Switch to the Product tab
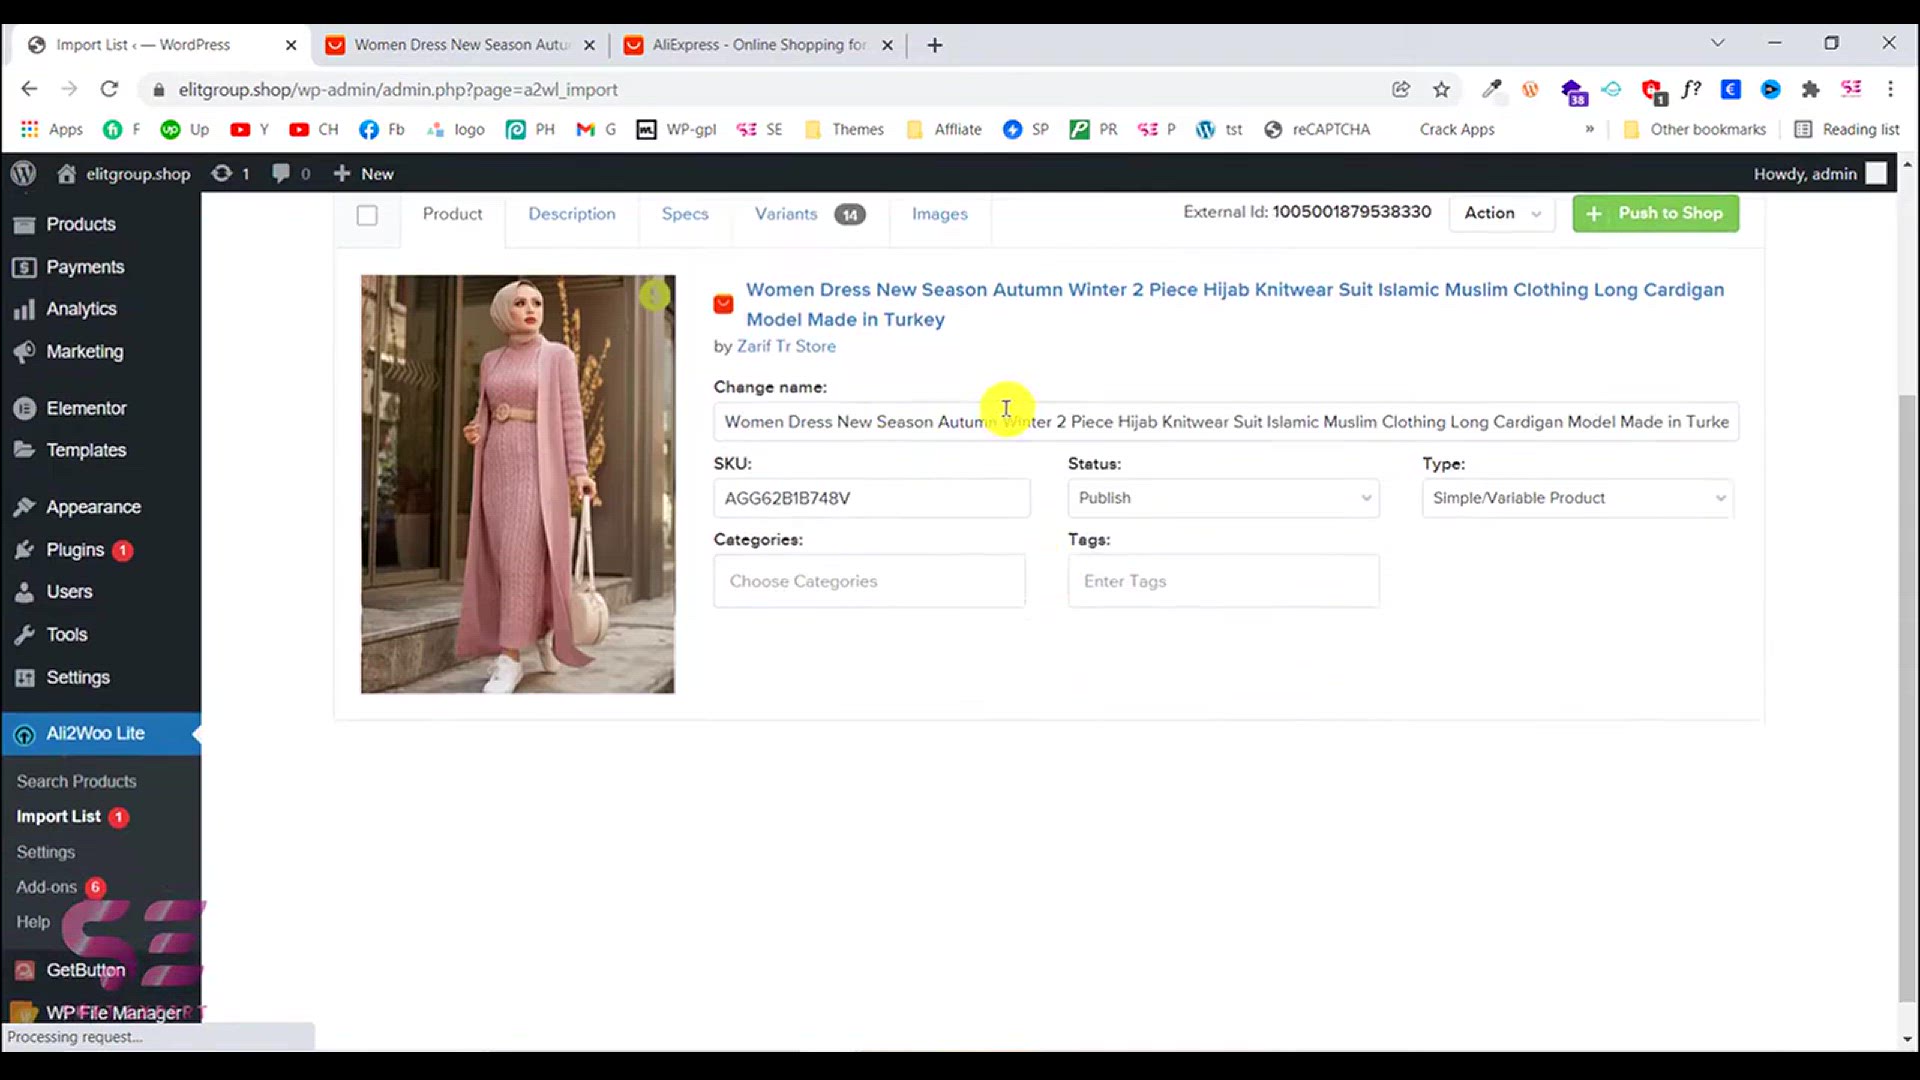The height and width of the screenshot is (1080, 1920). [x=452, y=214]
